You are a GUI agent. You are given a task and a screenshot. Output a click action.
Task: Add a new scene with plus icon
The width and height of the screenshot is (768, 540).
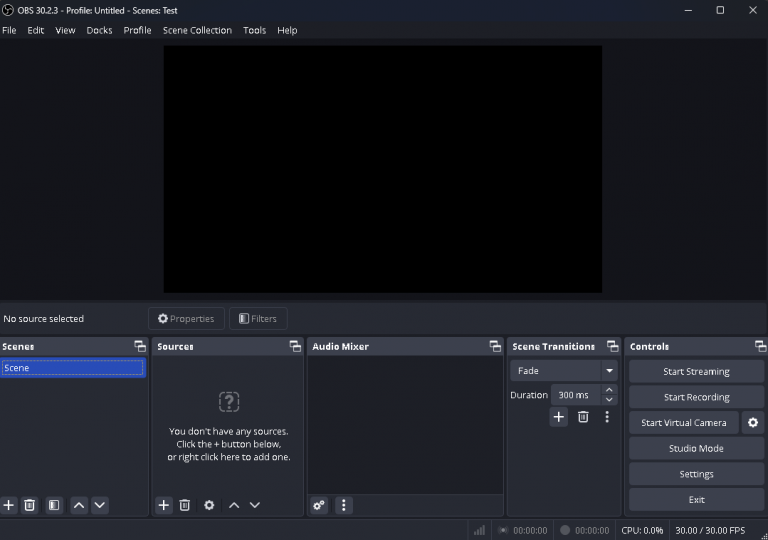[x=9, y=505]
